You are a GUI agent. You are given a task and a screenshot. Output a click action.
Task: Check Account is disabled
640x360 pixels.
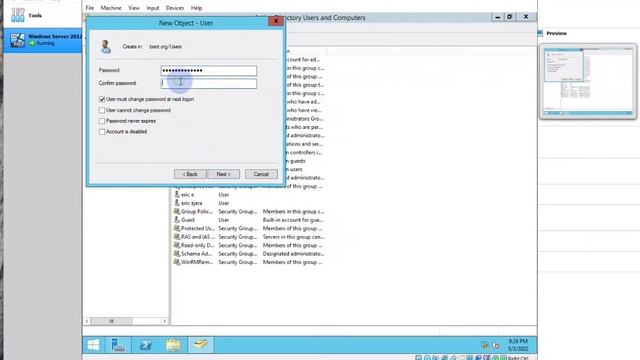[x=102, y=132]
